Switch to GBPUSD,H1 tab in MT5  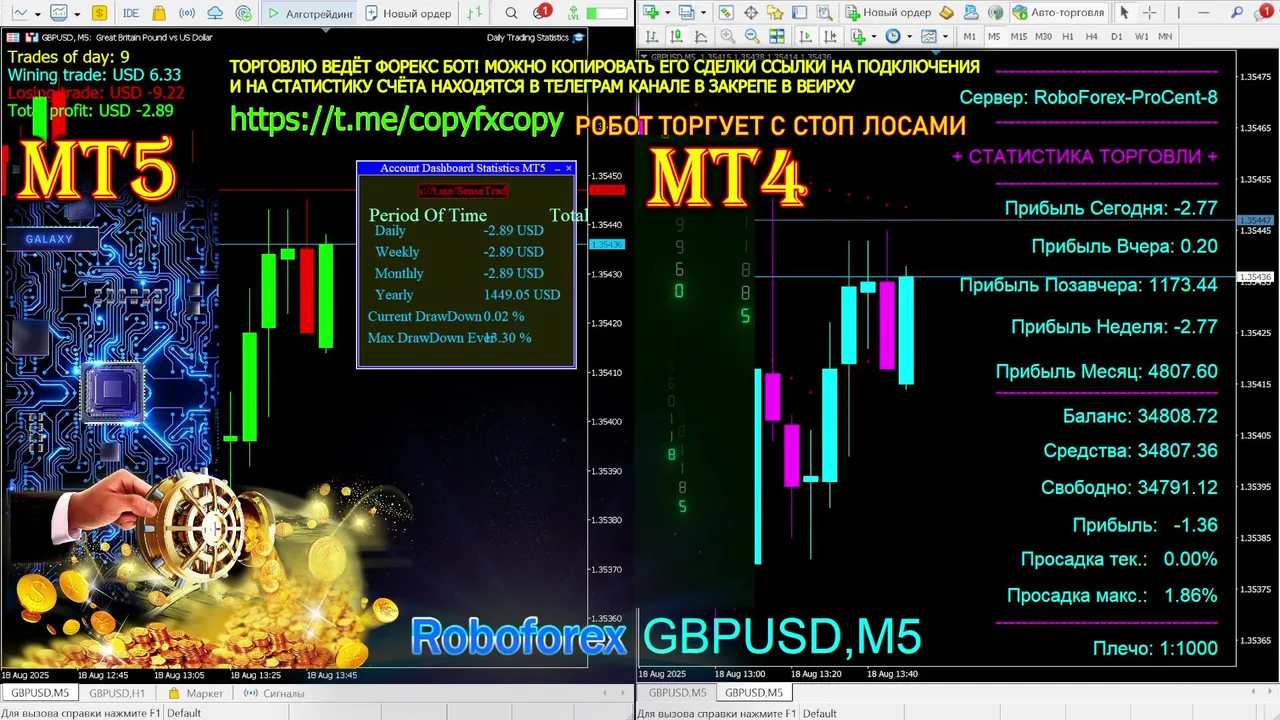pos(116,693)
